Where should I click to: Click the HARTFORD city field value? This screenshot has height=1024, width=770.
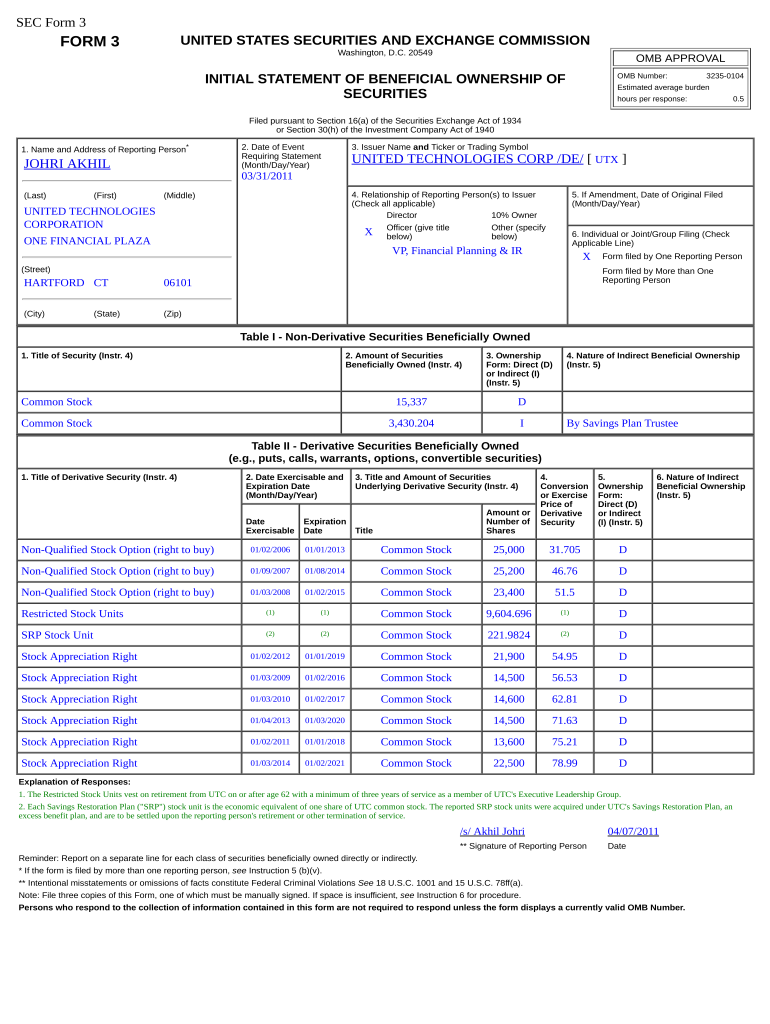click(x=54, y=283)
